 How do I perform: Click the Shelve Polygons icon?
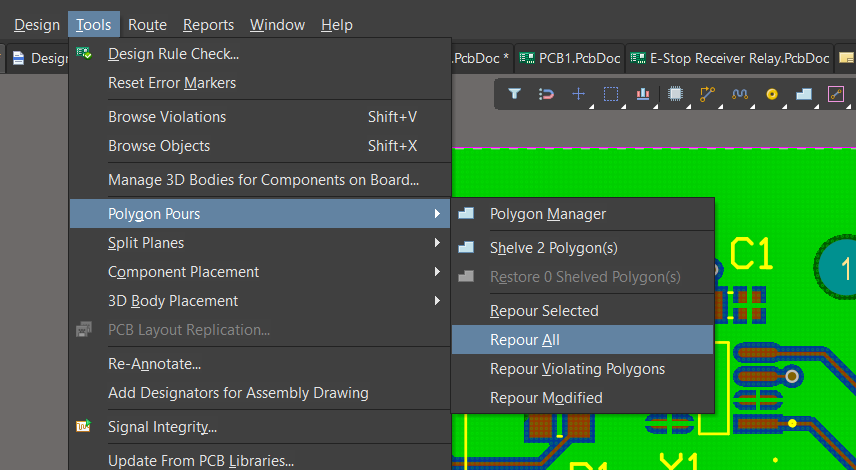466,247
